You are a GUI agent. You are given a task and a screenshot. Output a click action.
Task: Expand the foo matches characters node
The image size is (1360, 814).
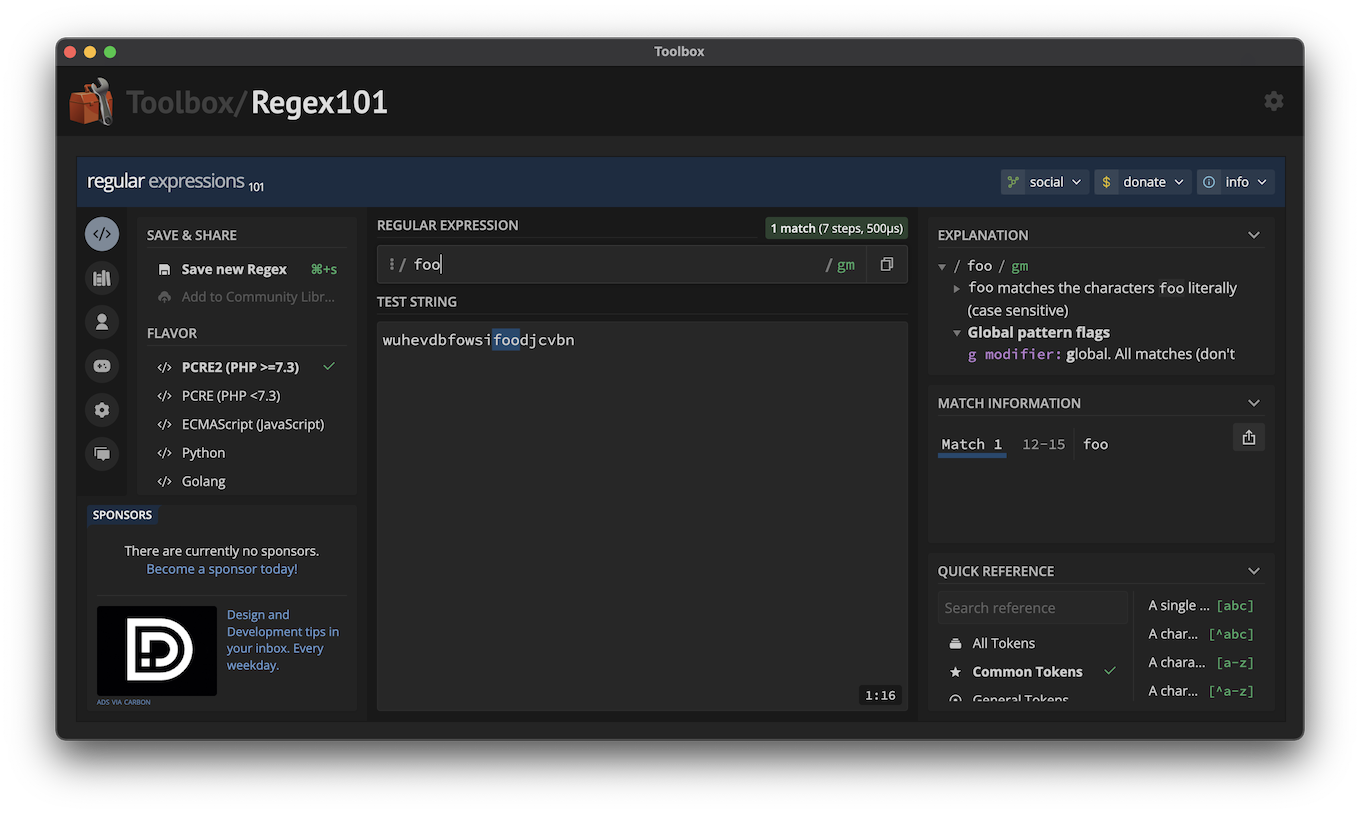click(957, 288)
